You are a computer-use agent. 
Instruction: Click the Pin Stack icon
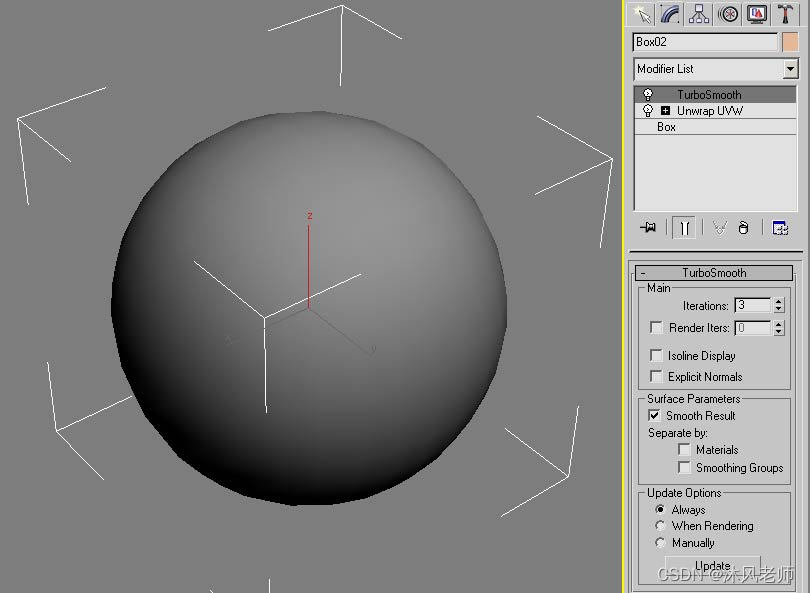point(648,227)
